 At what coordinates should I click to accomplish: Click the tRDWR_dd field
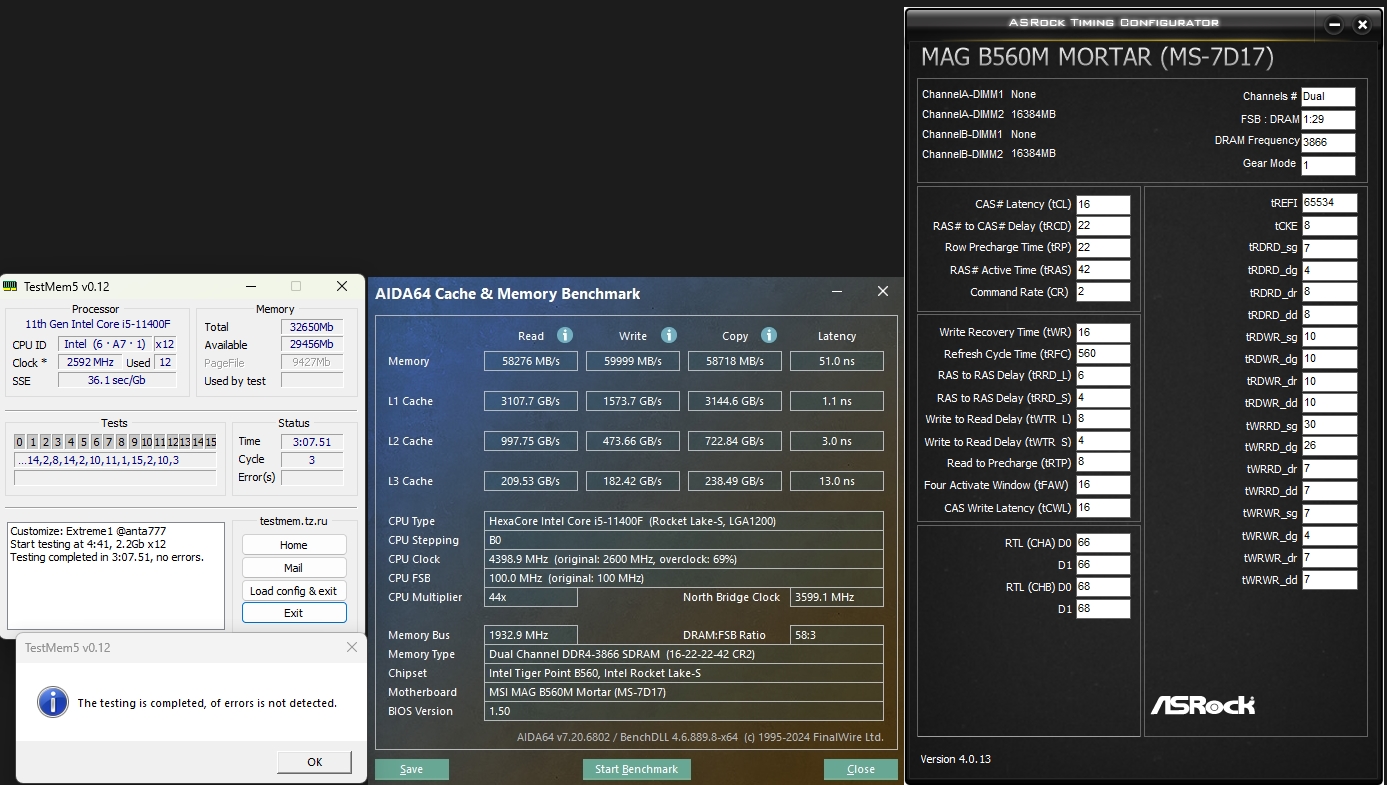click(1330, 403)
